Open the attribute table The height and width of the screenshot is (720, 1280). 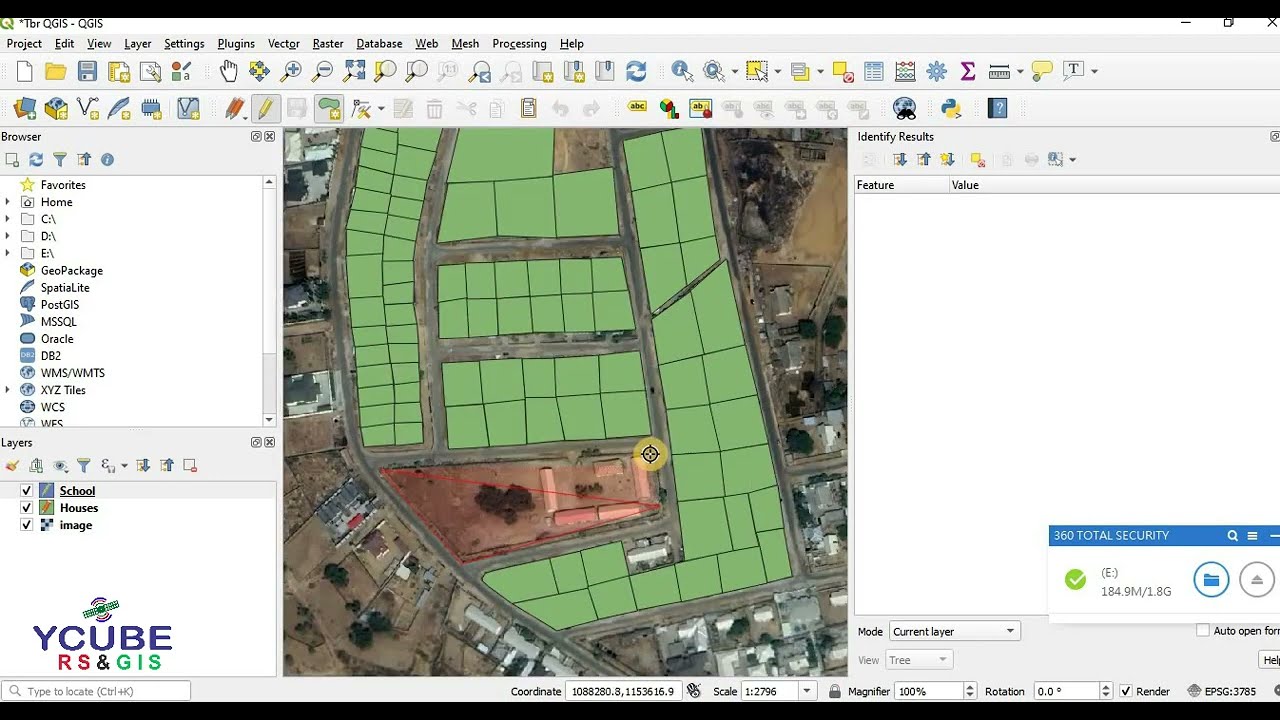[874, 71]
